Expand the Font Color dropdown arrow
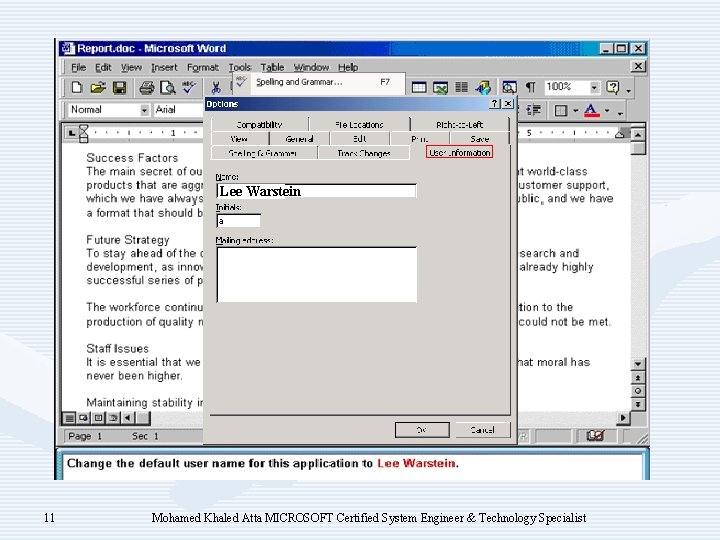Viewport: 720px width, 540px height. [607, 111]
